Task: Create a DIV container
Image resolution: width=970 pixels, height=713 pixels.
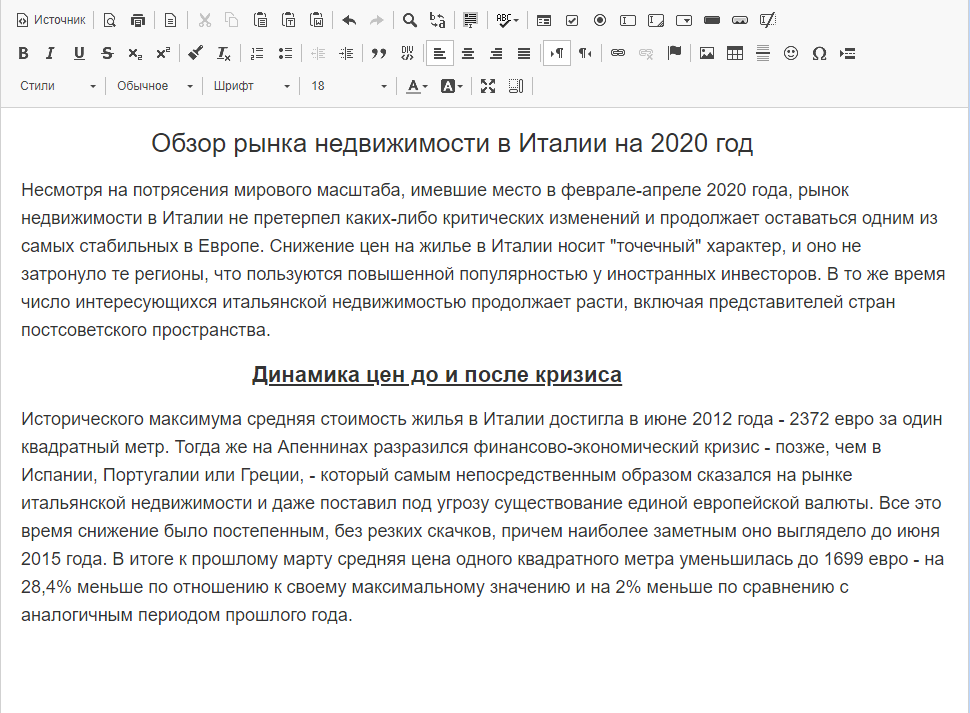Action: (407, 53)
